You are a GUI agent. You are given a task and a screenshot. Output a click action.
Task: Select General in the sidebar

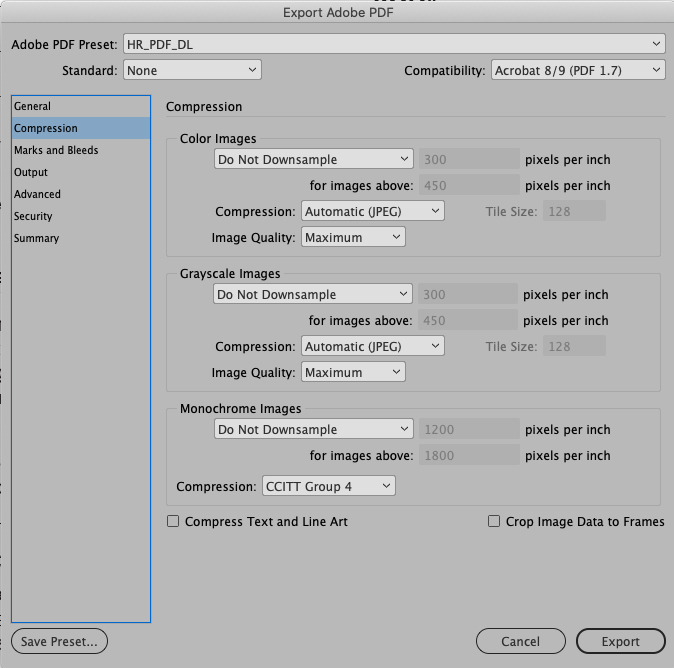tap(81, 106)
